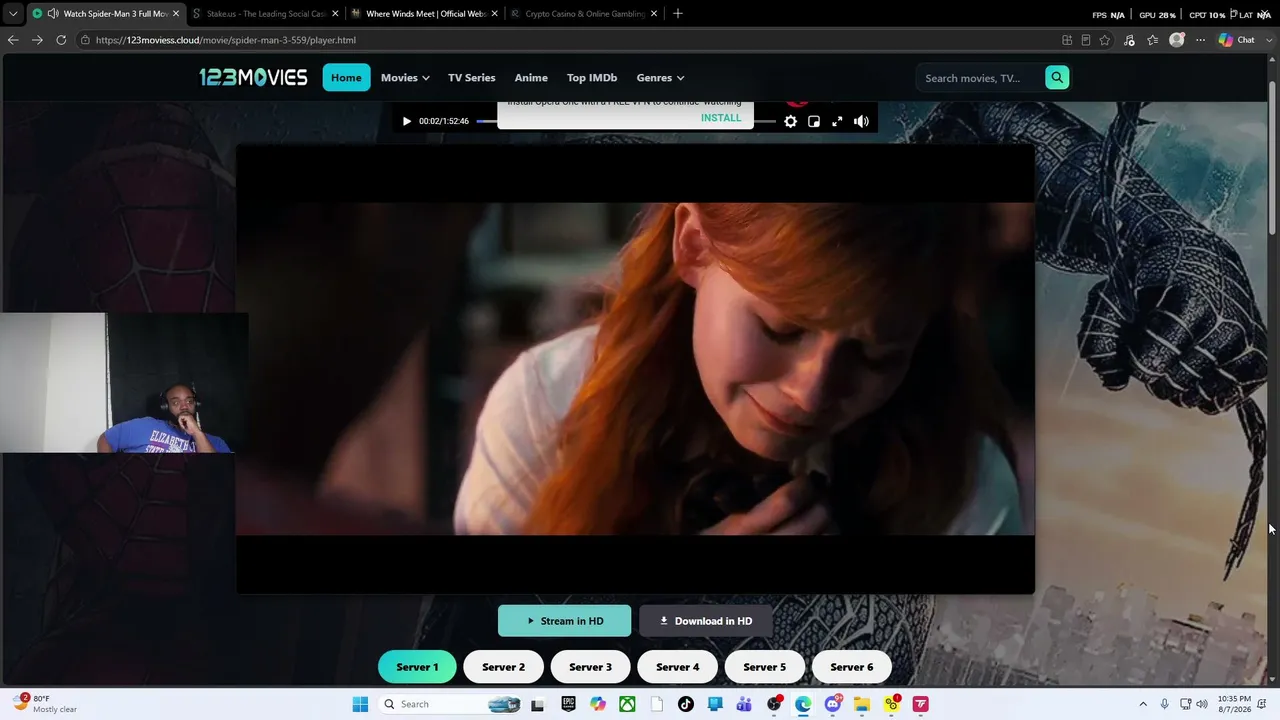Close the Crypto Casino tab
The image size is (1280, 720).
pyautogui.click(x=655, y=14)
